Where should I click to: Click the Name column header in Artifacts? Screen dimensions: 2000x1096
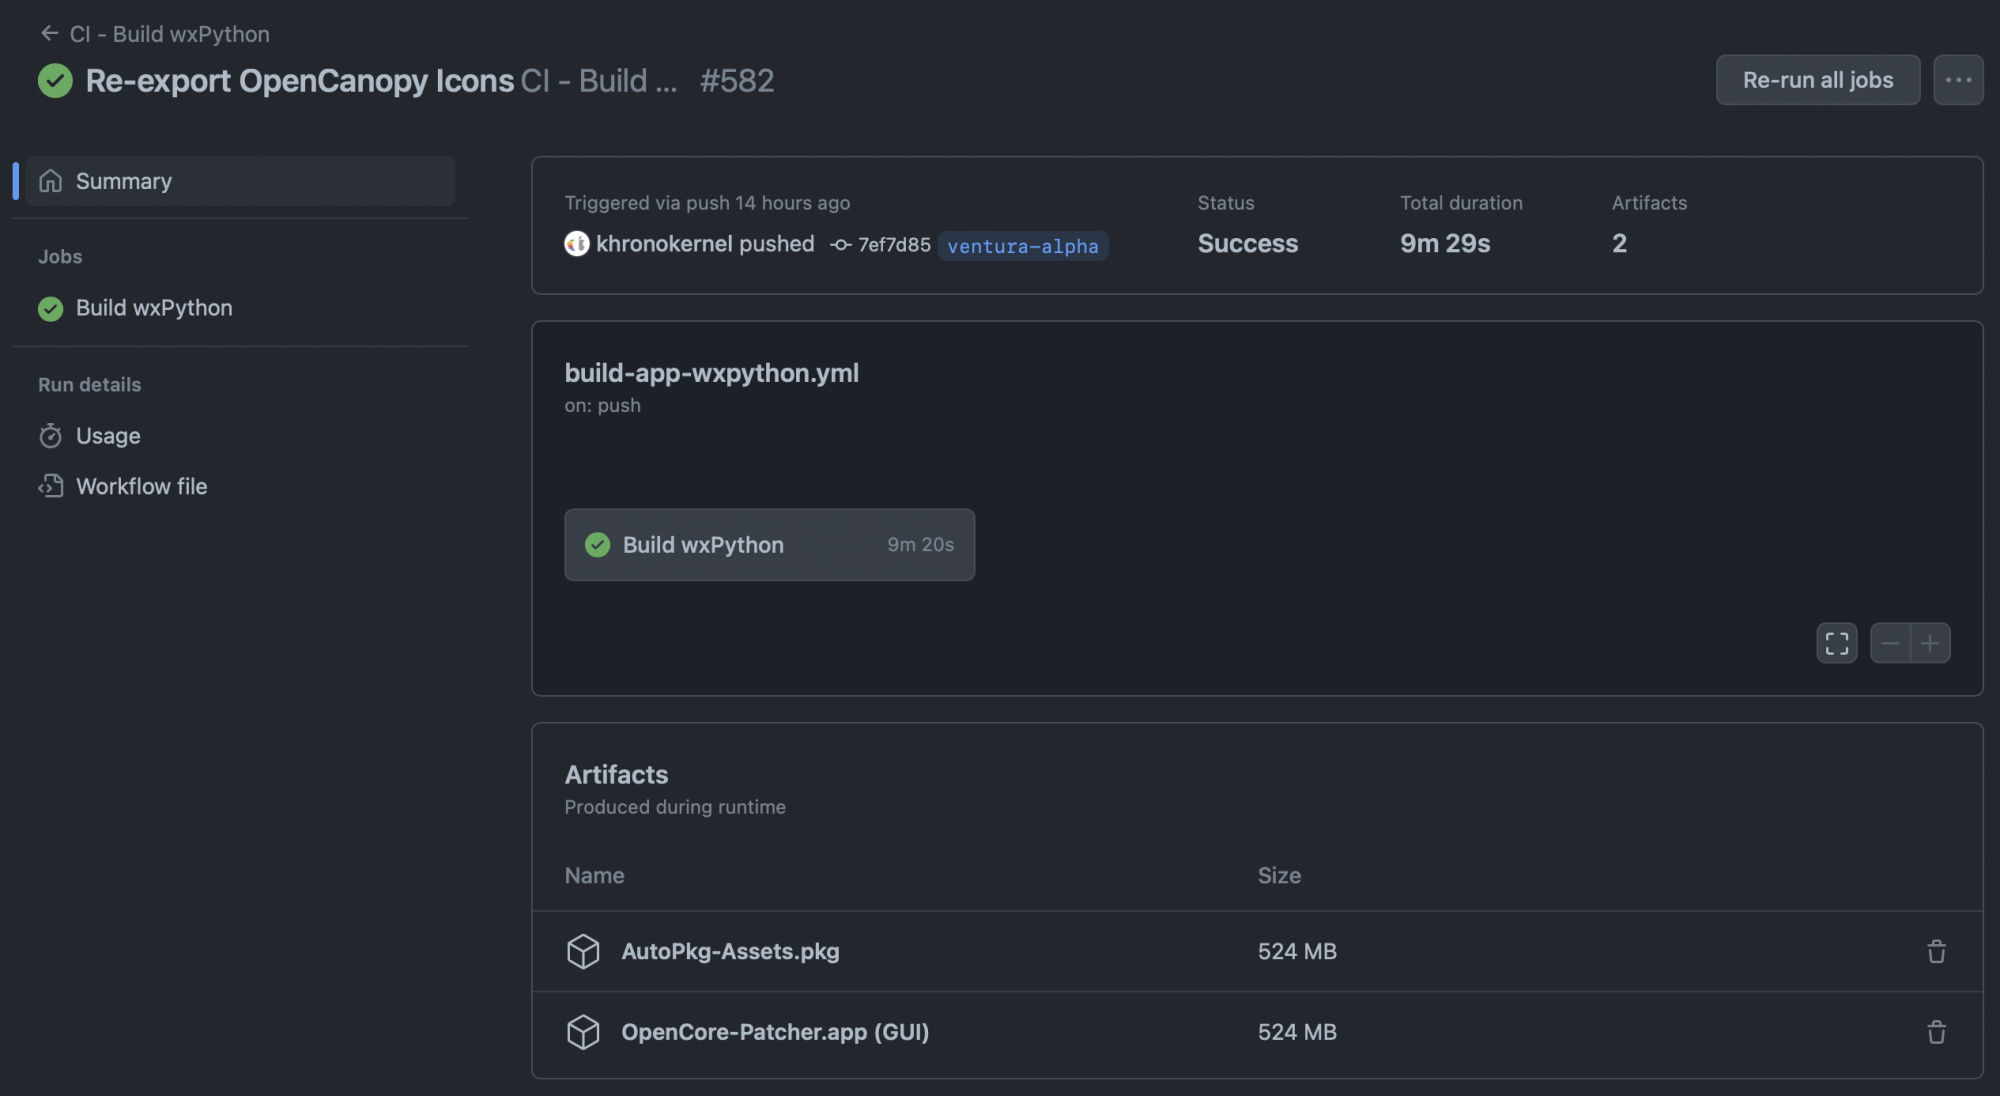594,875
